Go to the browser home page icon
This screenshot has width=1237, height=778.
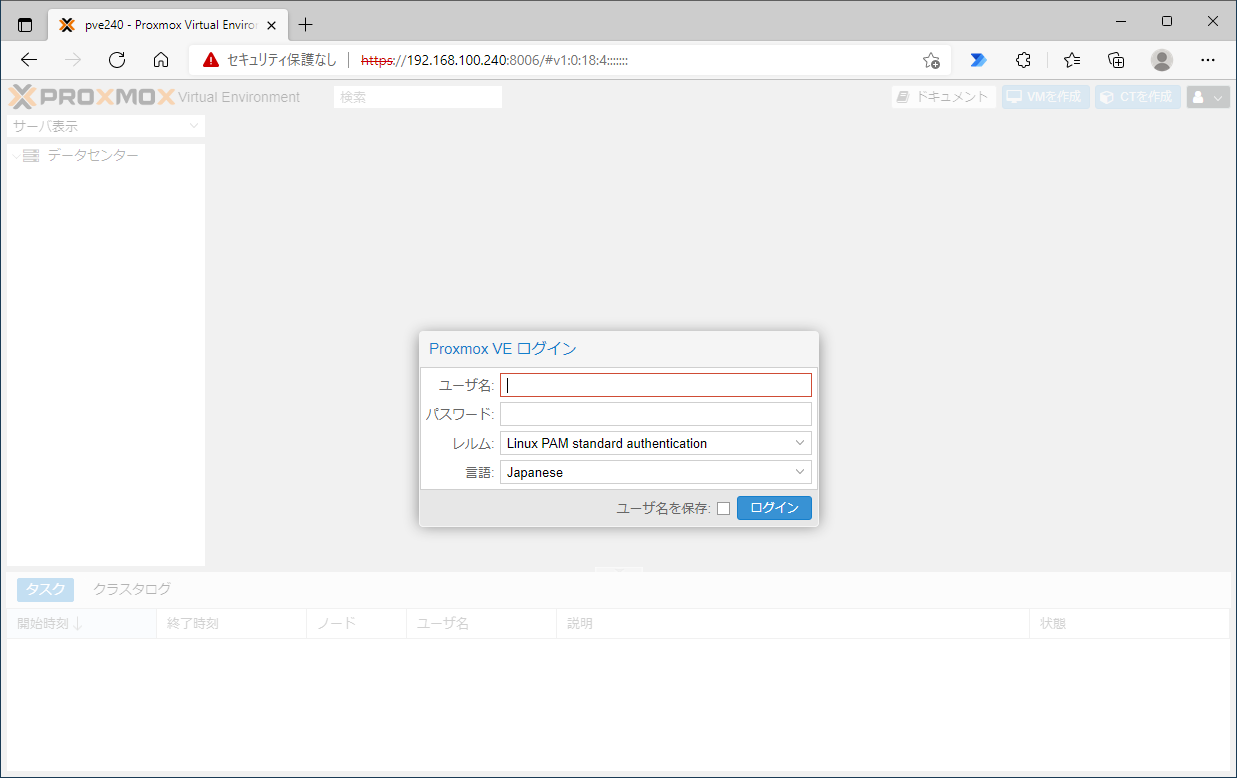(x=161, y=60)
